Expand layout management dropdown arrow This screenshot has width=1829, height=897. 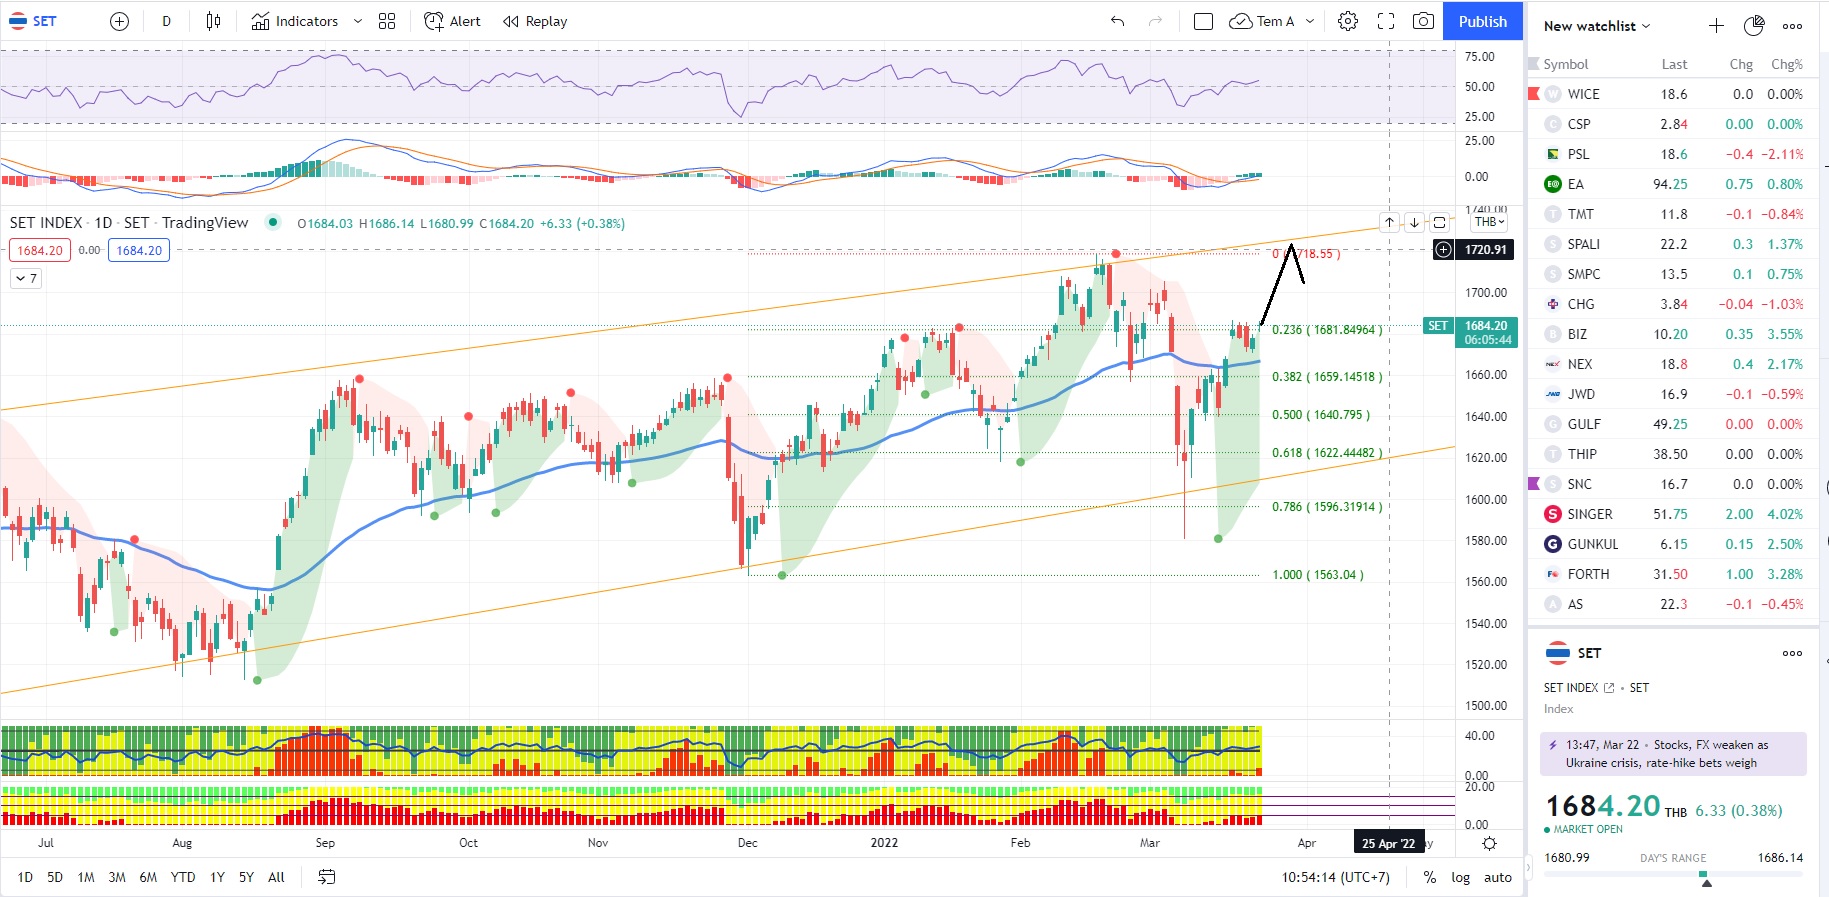coord(1310,21)
